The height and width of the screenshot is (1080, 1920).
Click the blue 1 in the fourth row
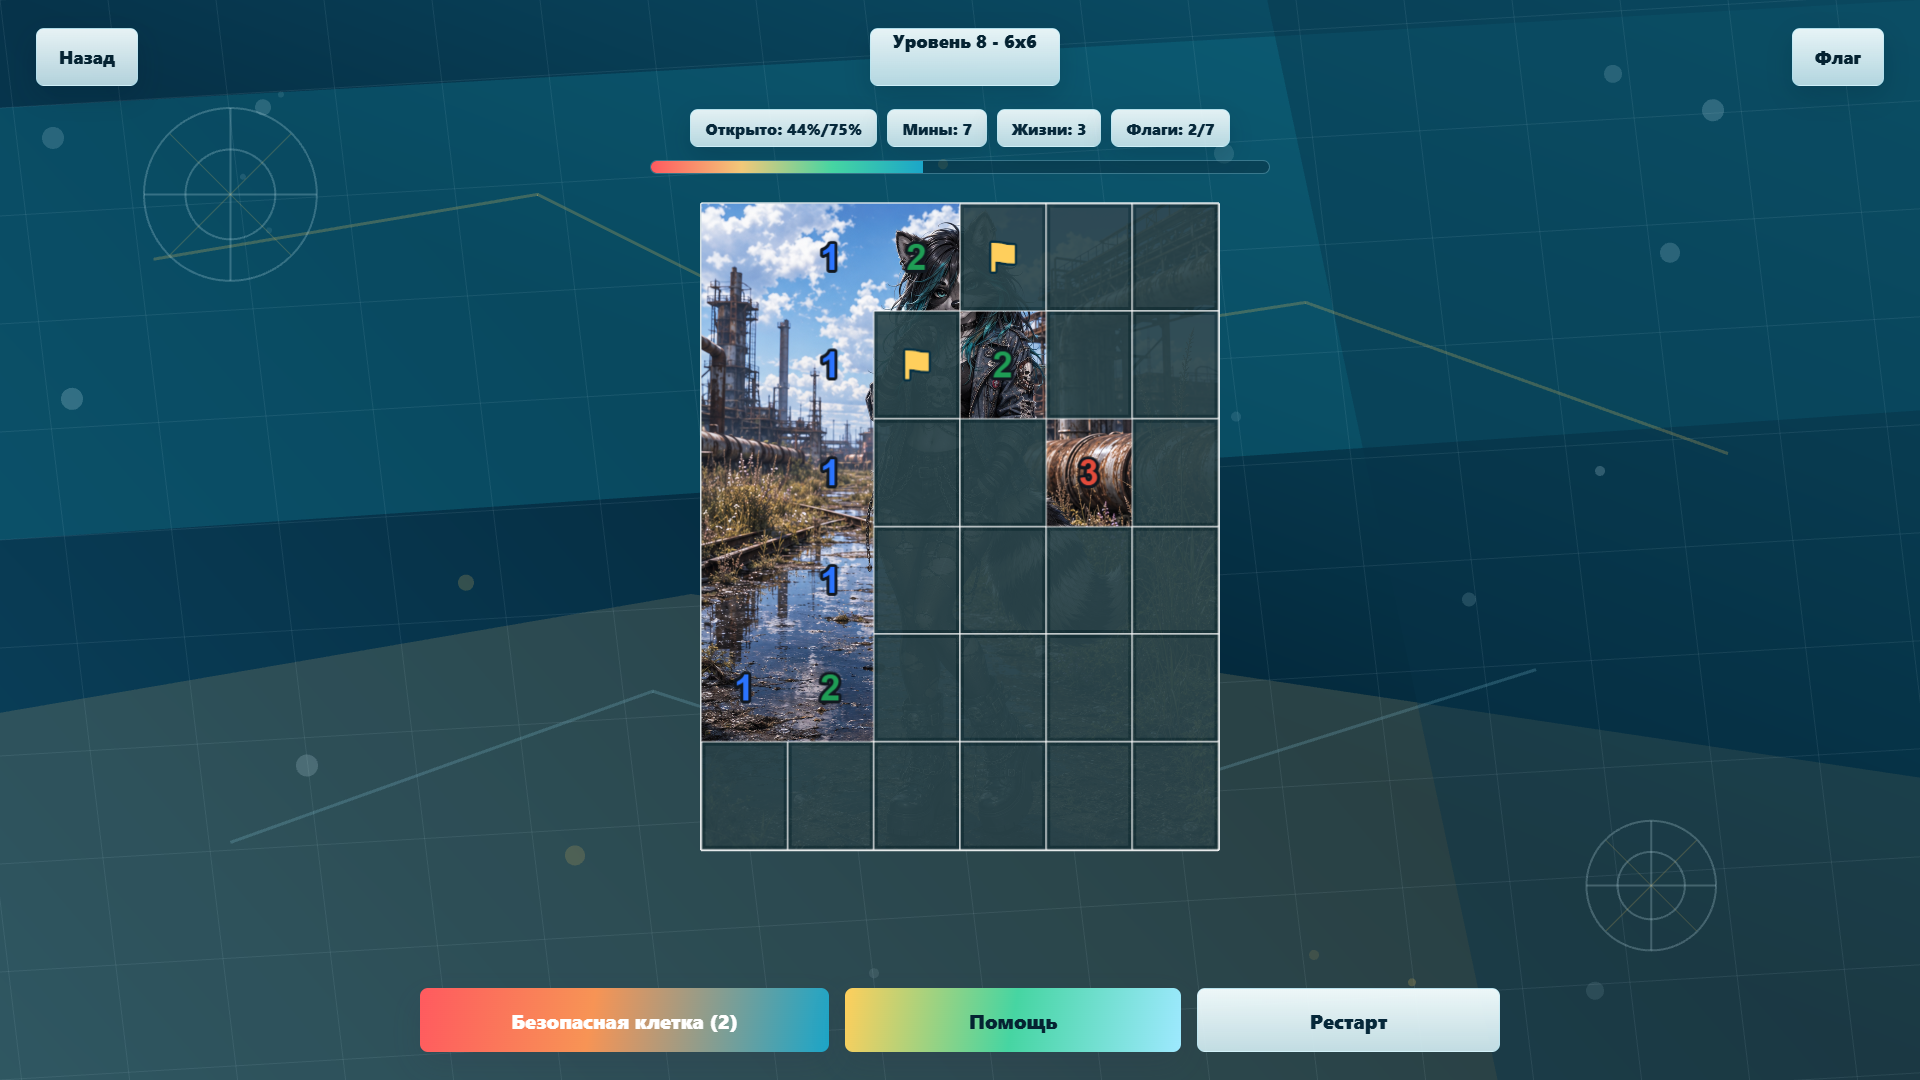point(830,580)
